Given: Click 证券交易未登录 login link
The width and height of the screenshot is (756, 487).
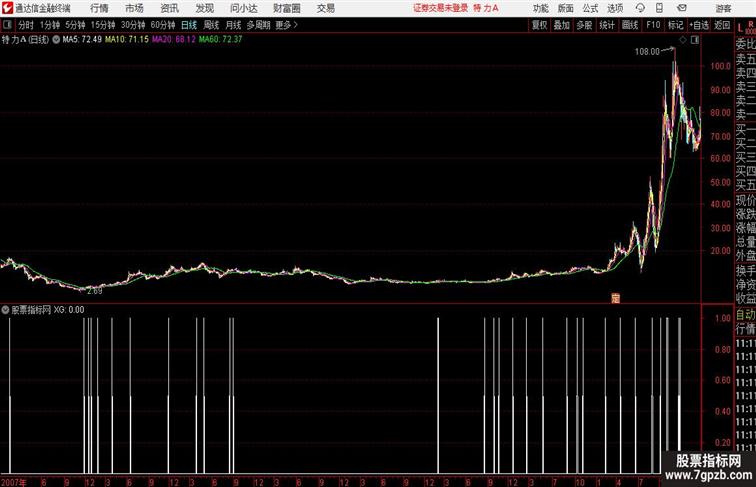Looking at the screenshot, I should [x=440, y=8].
